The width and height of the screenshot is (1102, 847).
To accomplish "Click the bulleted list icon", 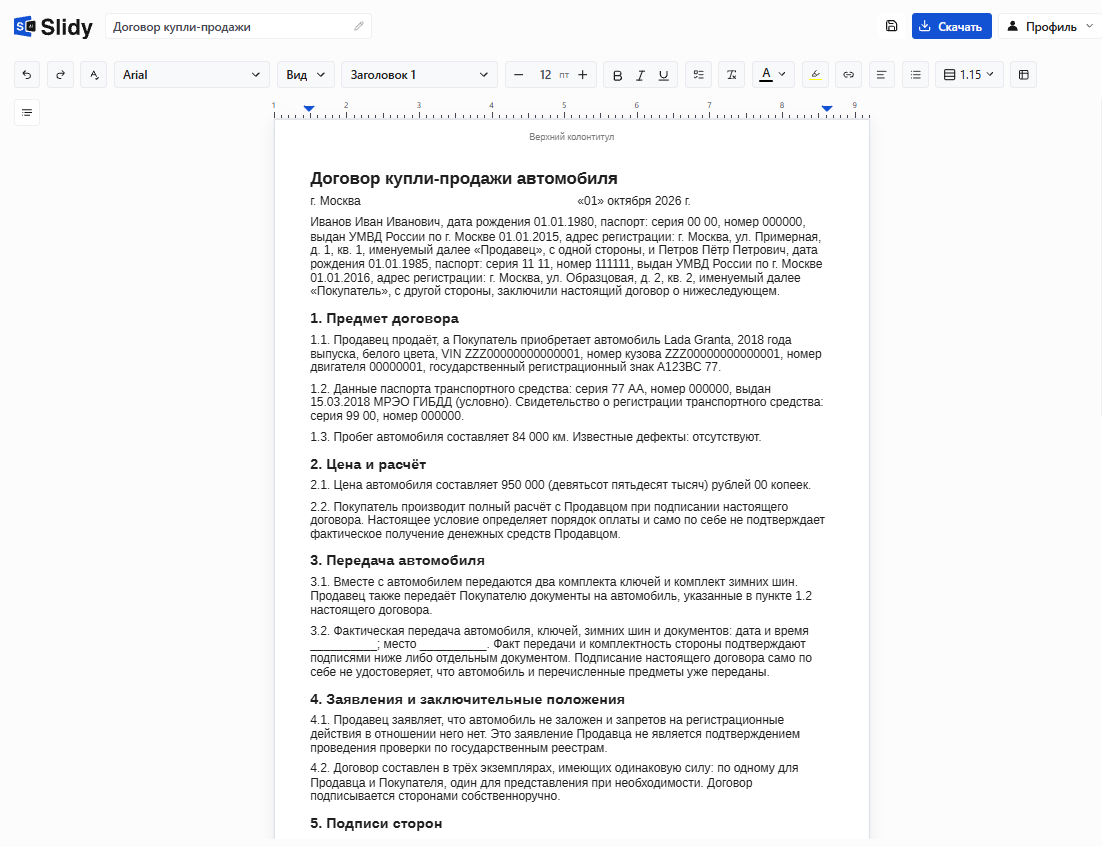I will point(915,75).
